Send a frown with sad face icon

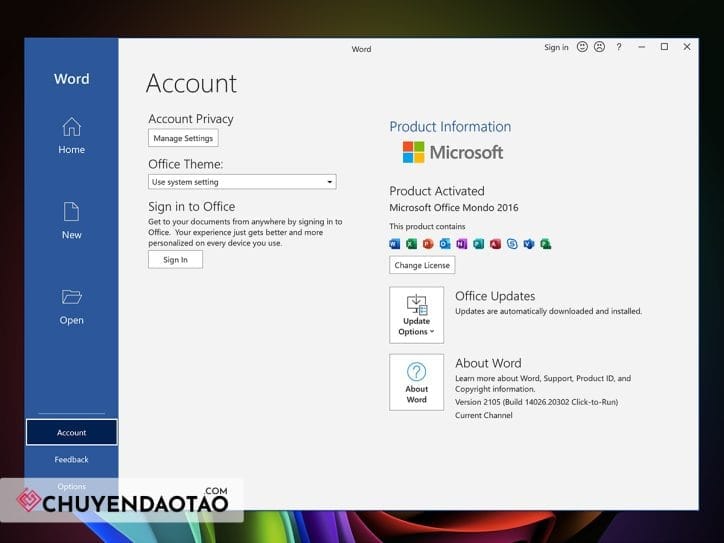(599, 47)
